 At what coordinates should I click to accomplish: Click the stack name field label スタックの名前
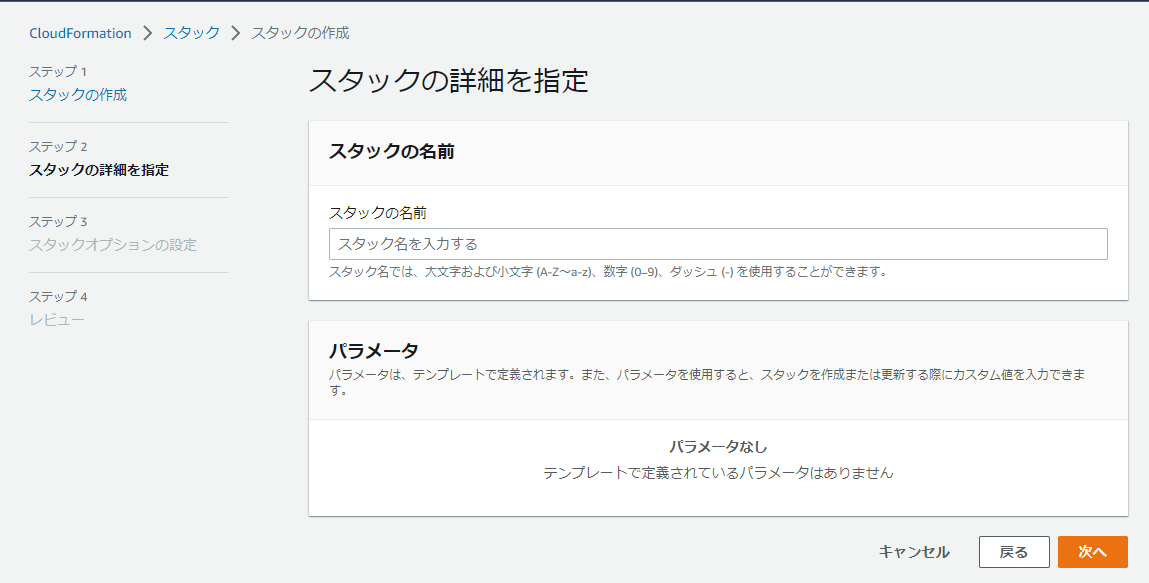pyautogui.click(x=366, y=211)
